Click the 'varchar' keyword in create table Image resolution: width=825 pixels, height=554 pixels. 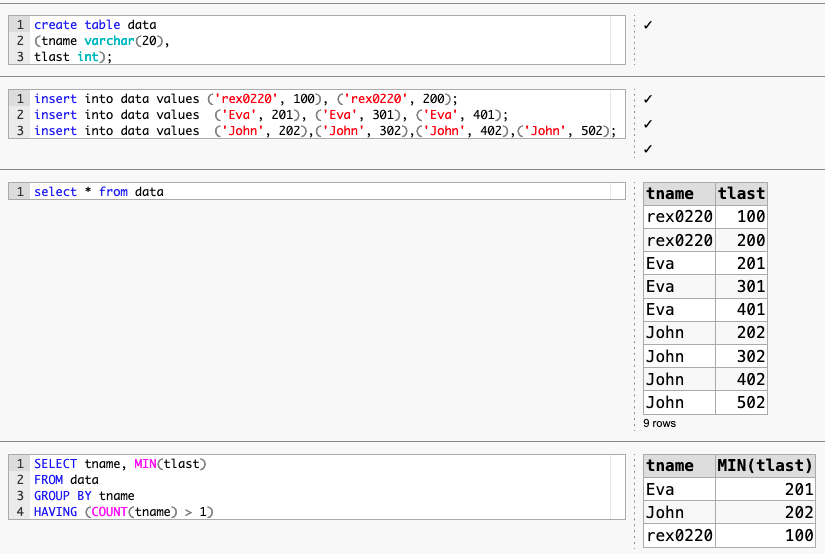click(109, 41)
